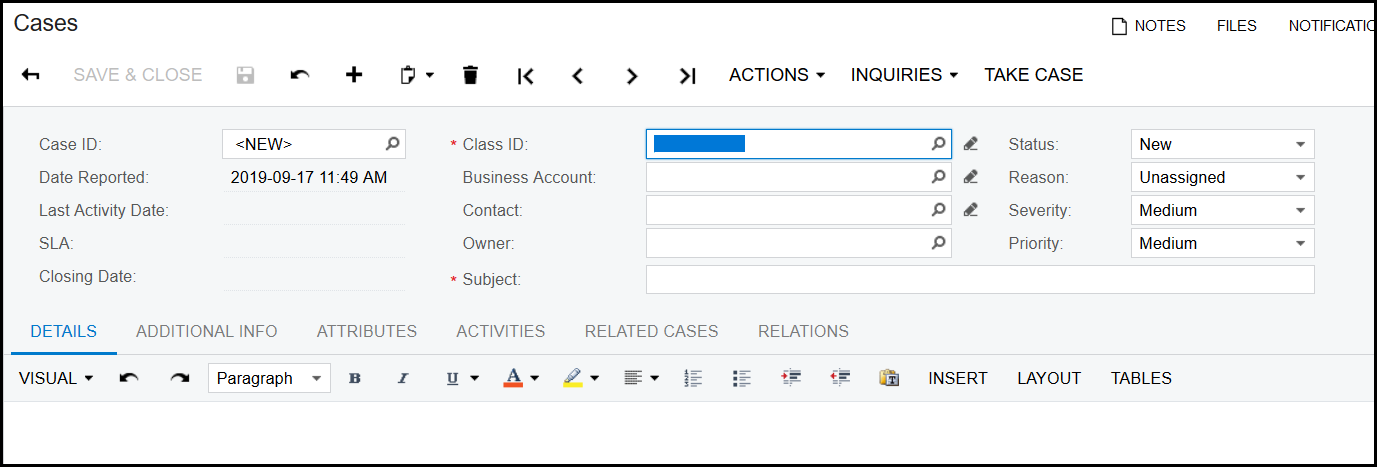
Task: Click the back arrow icon in toolbar
Action: tap(31, 75)
